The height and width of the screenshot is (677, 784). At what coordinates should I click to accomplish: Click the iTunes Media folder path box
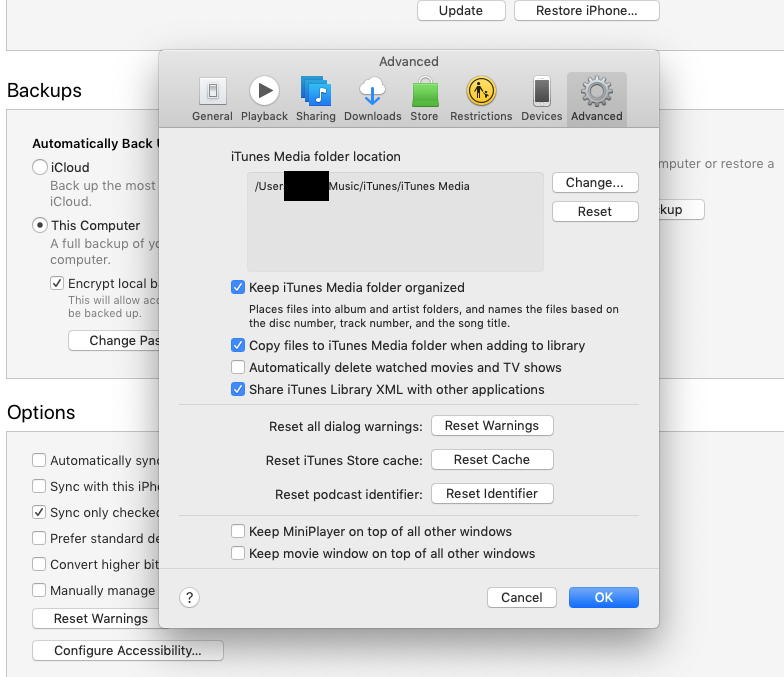click(x=395, y=222)
